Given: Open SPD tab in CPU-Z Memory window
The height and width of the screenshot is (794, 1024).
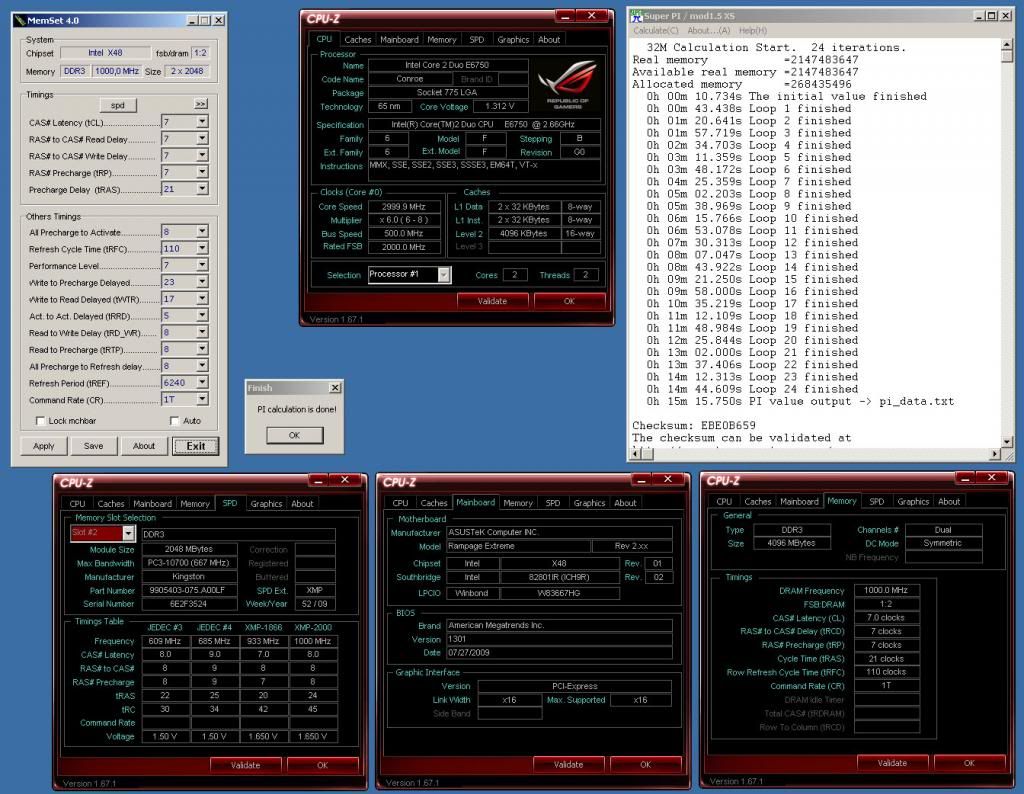Looking at the screenshot, I should (876, 502).
